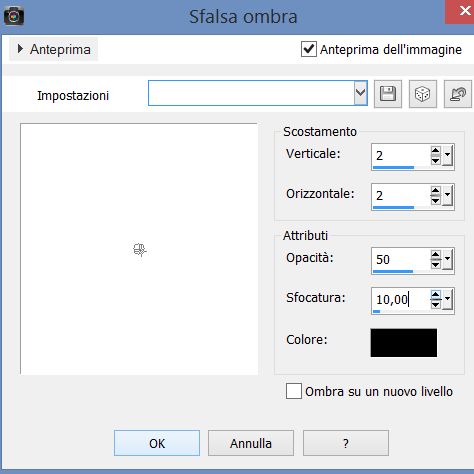
Task: Expand the Anteprima disclosure triangle
Action: point(20,49)
